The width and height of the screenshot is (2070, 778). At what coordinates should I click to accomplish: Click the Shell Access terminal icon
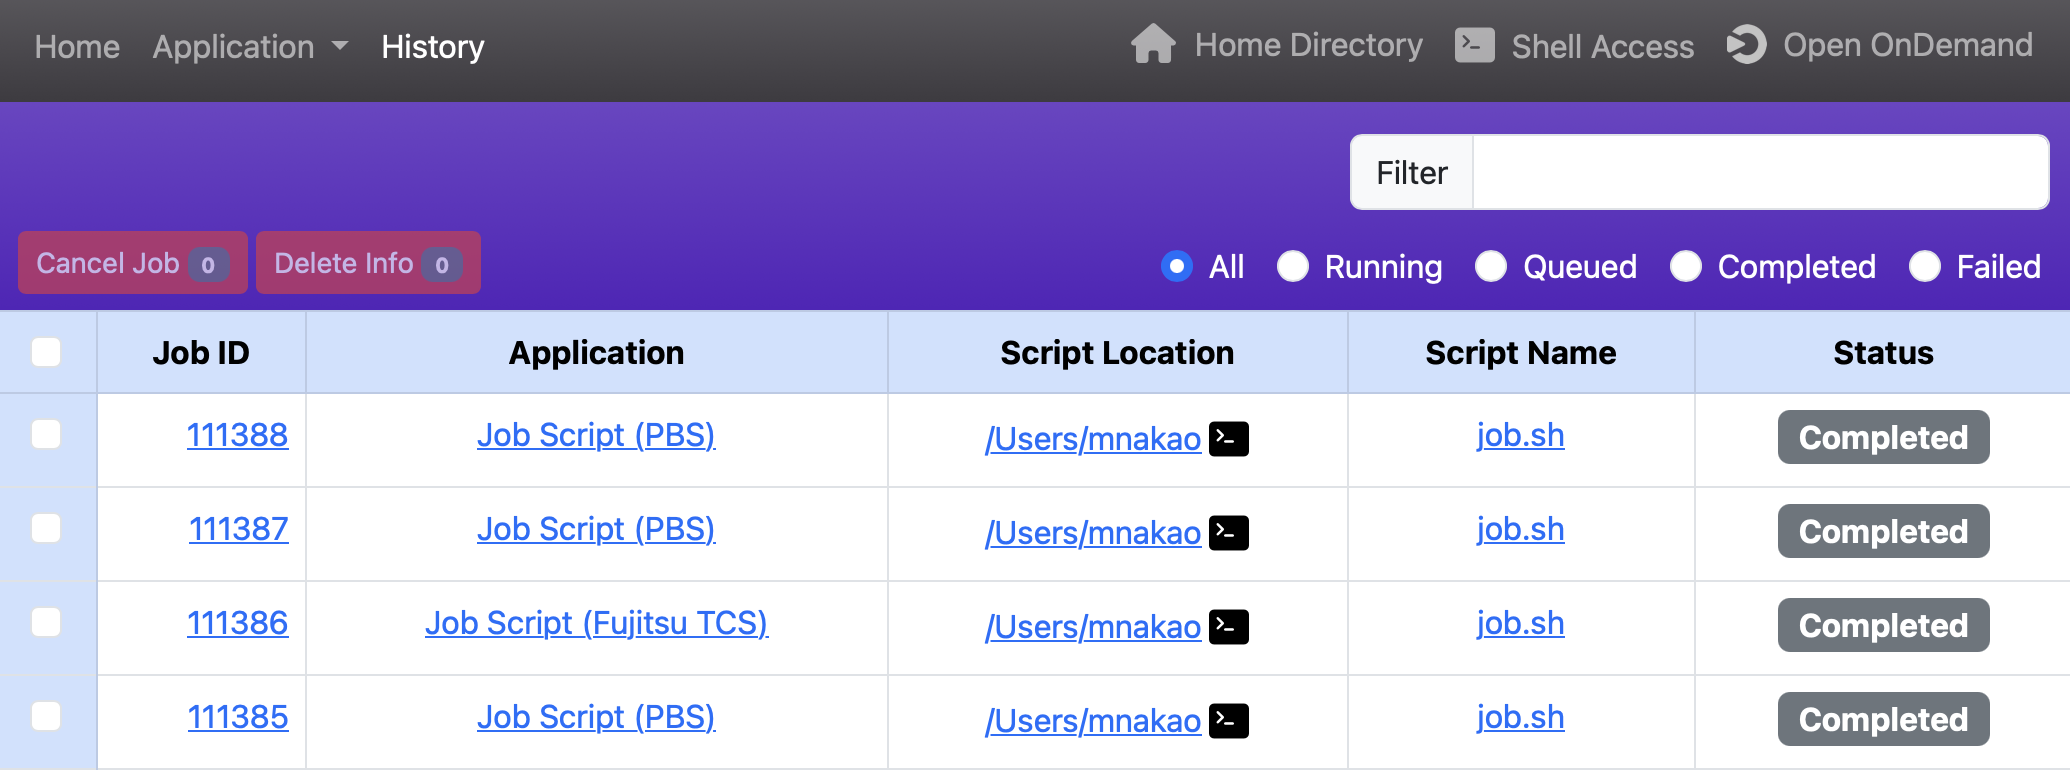[x=1474, y=45]
